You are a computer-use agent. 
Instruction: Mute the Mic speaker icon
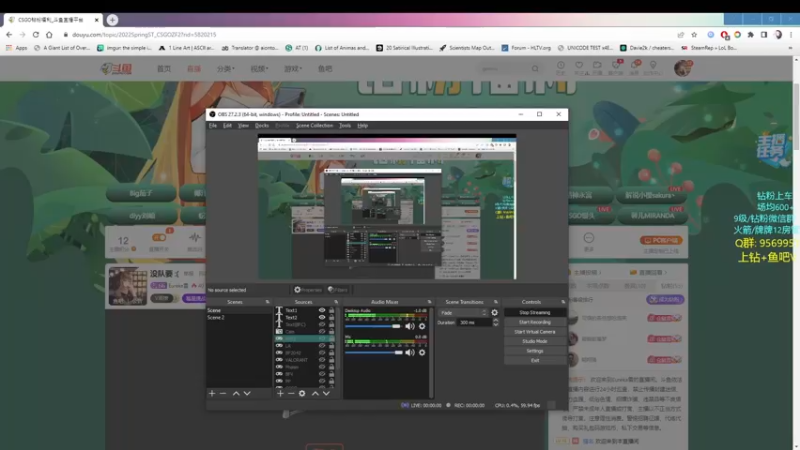(x=410, y=352)
